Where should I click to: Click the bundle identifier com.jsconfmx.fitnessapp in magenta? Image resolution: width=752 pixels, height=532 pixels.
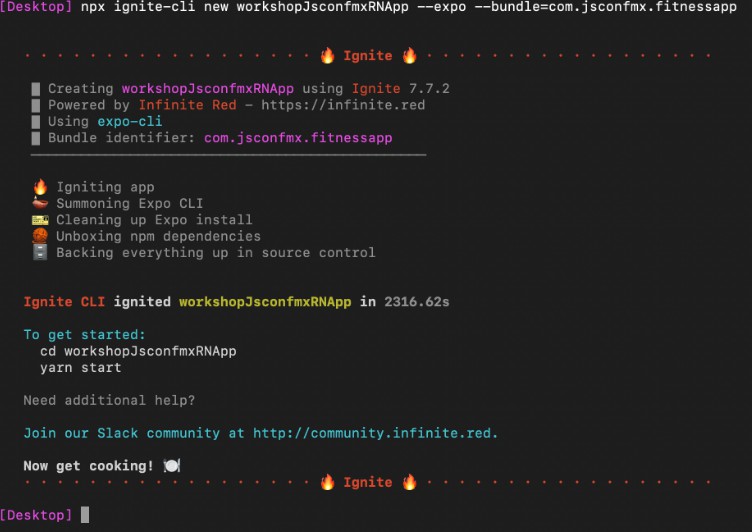pos(298,138)
